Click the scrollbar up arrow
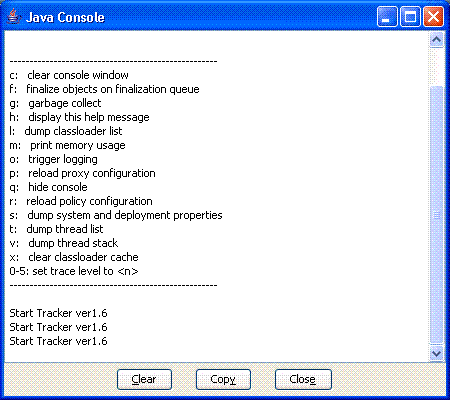This screenshot has width=450, height=400. click(x=436, y=40)
